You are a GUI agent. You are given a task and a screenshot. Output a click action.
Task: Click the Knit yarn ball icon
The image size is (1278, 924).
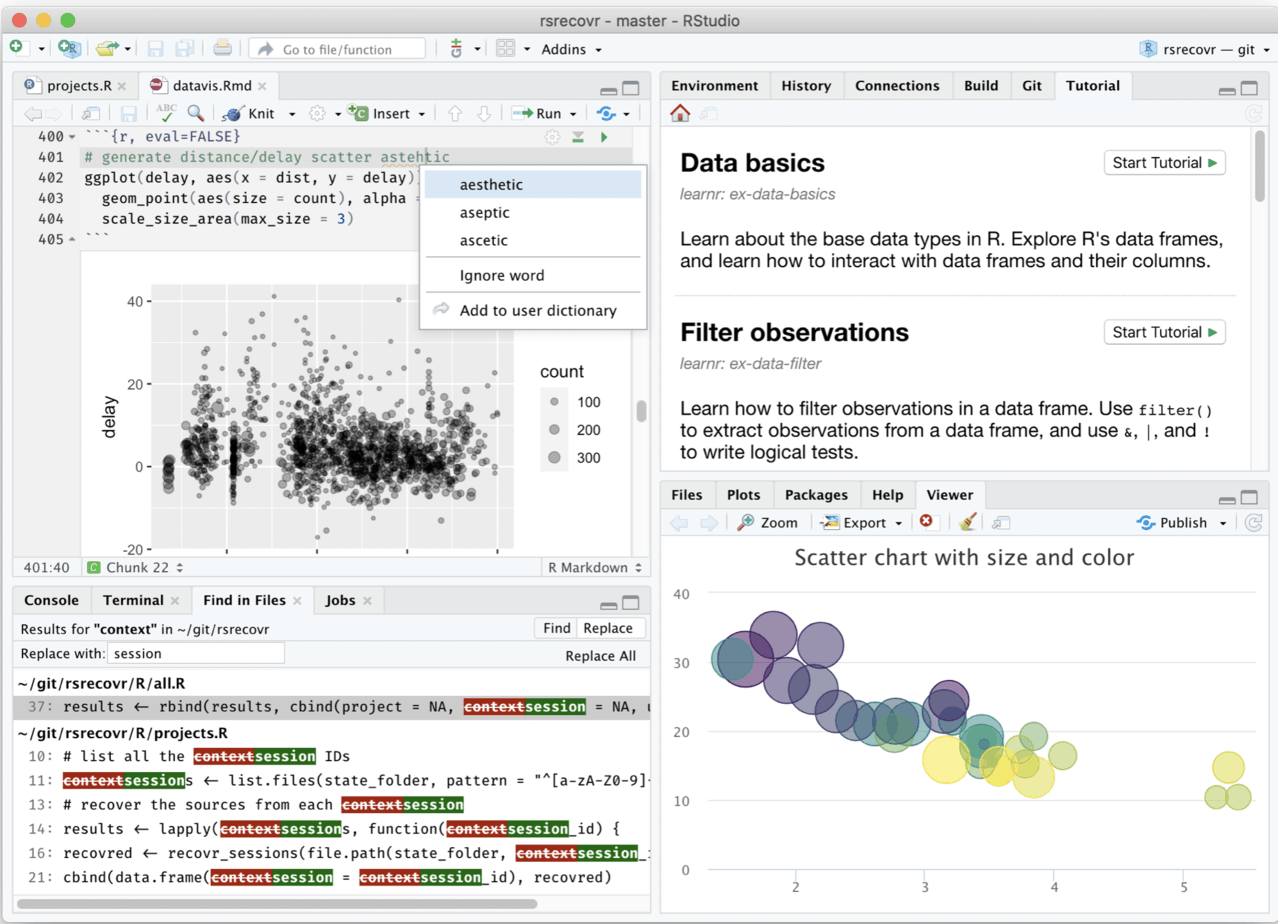click(232, 114)
